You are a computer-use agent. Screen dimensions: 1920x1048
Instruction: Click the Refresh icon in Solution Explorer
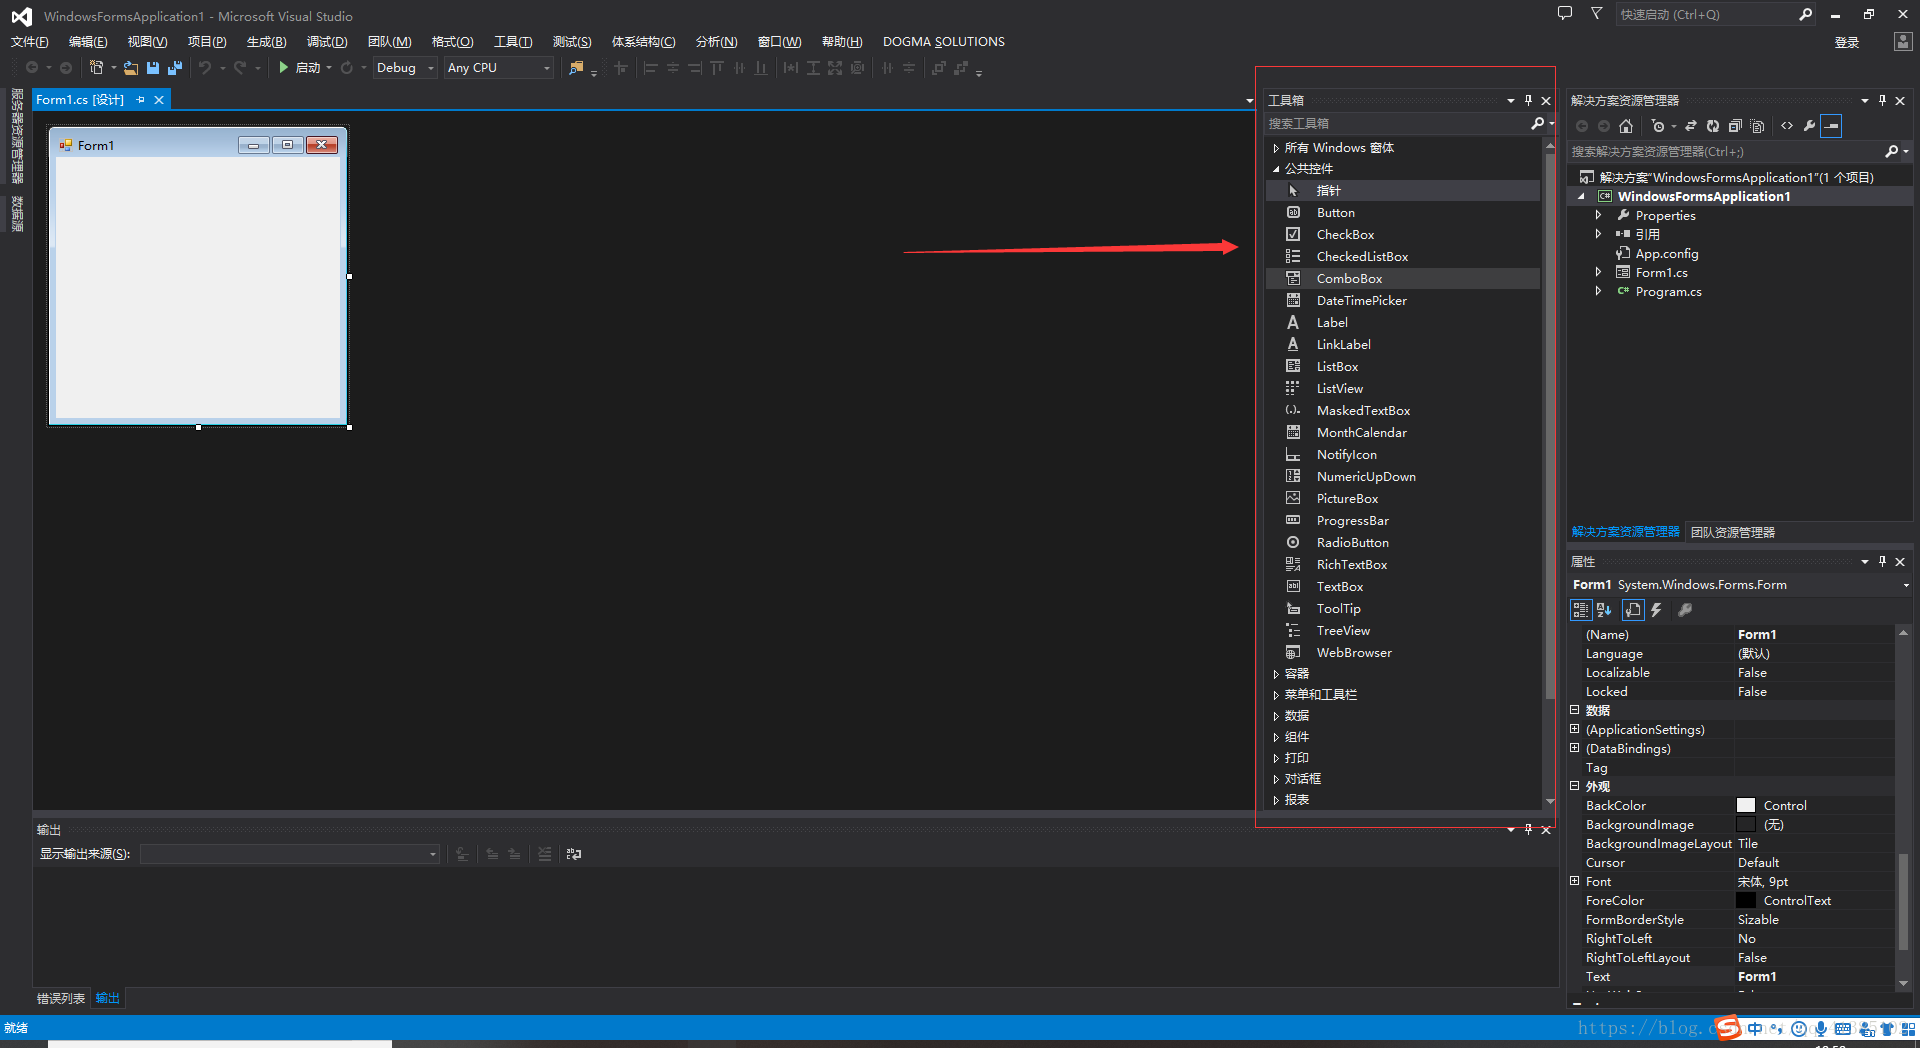point(1713,126)
